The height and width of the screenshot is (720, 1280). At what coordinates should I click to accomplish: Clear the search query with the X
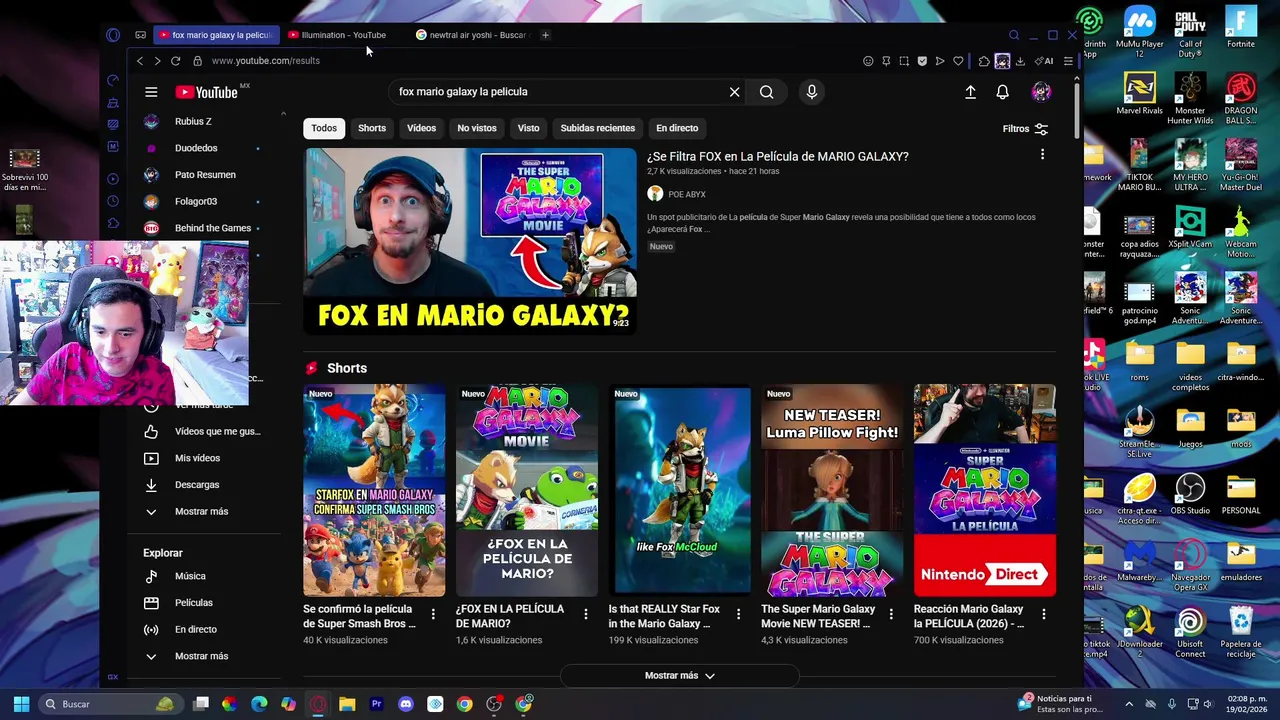pyautogui.click(x=734, y=92)
